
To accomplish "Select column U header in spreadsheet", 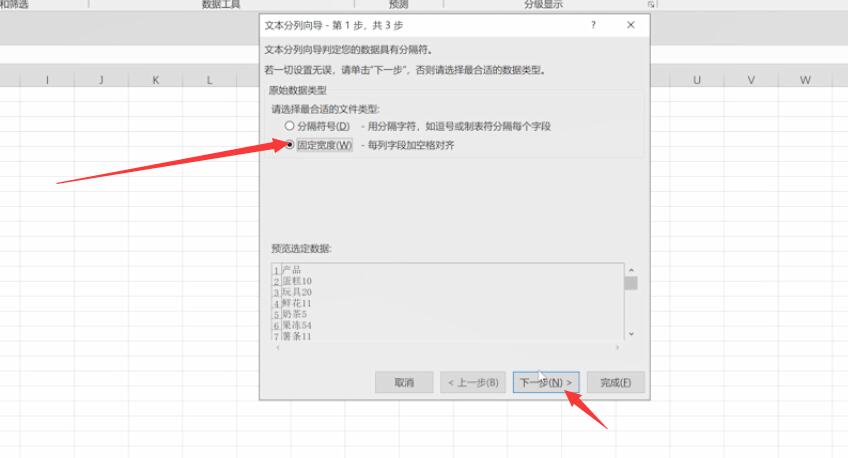I will (697, 80).
